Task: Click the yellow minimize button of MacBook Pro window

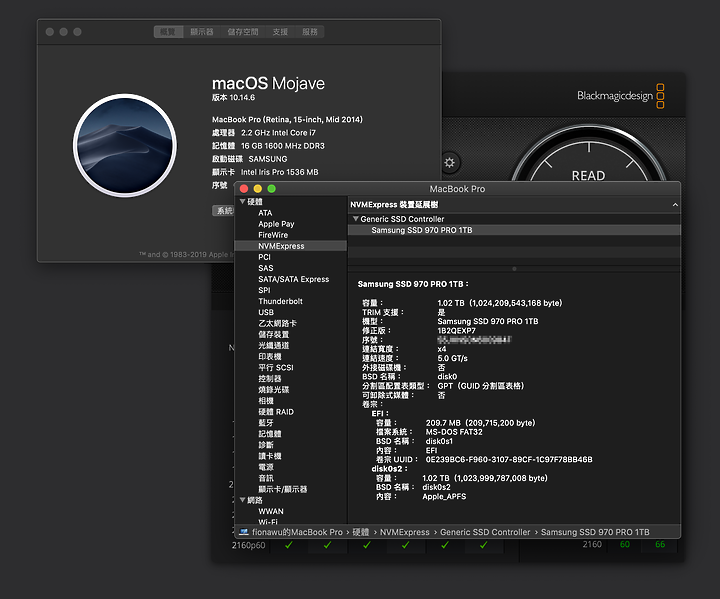Action: [x=258, y=189]
